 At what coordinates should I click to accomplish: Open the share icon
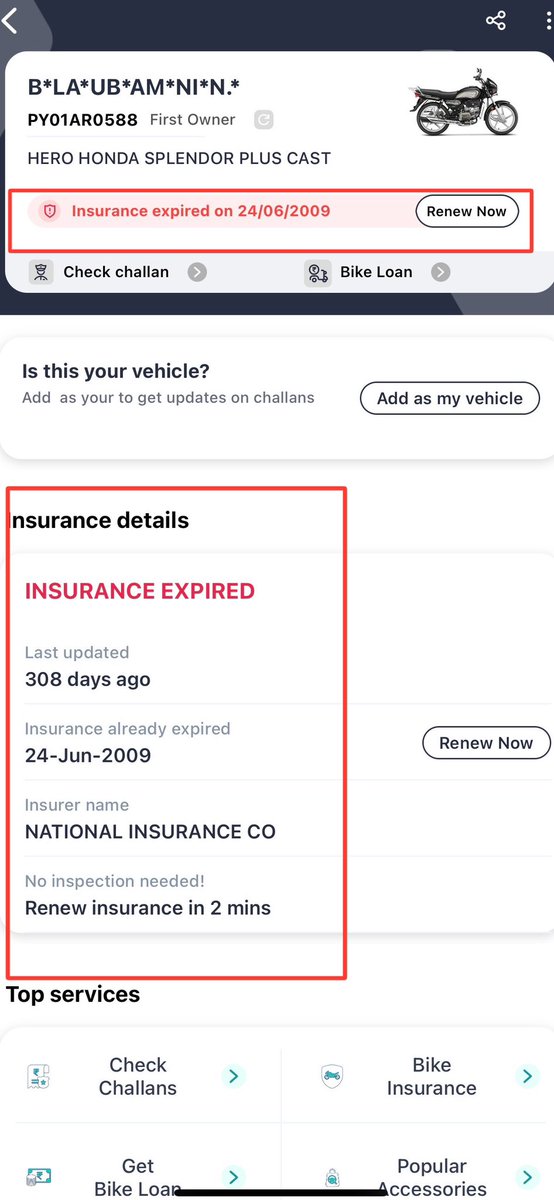pos(495,20)
